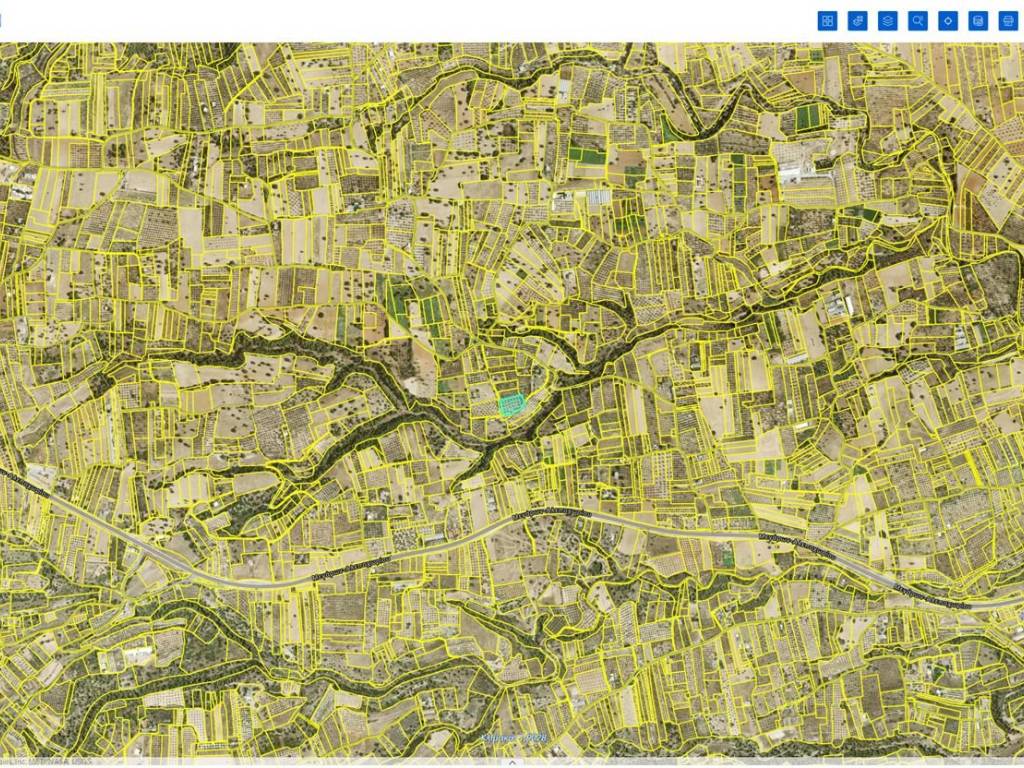The width and height of the screenshot is (1024, 768).
Task: Open the magnifier search tool
Action: [x=918, y=21]
